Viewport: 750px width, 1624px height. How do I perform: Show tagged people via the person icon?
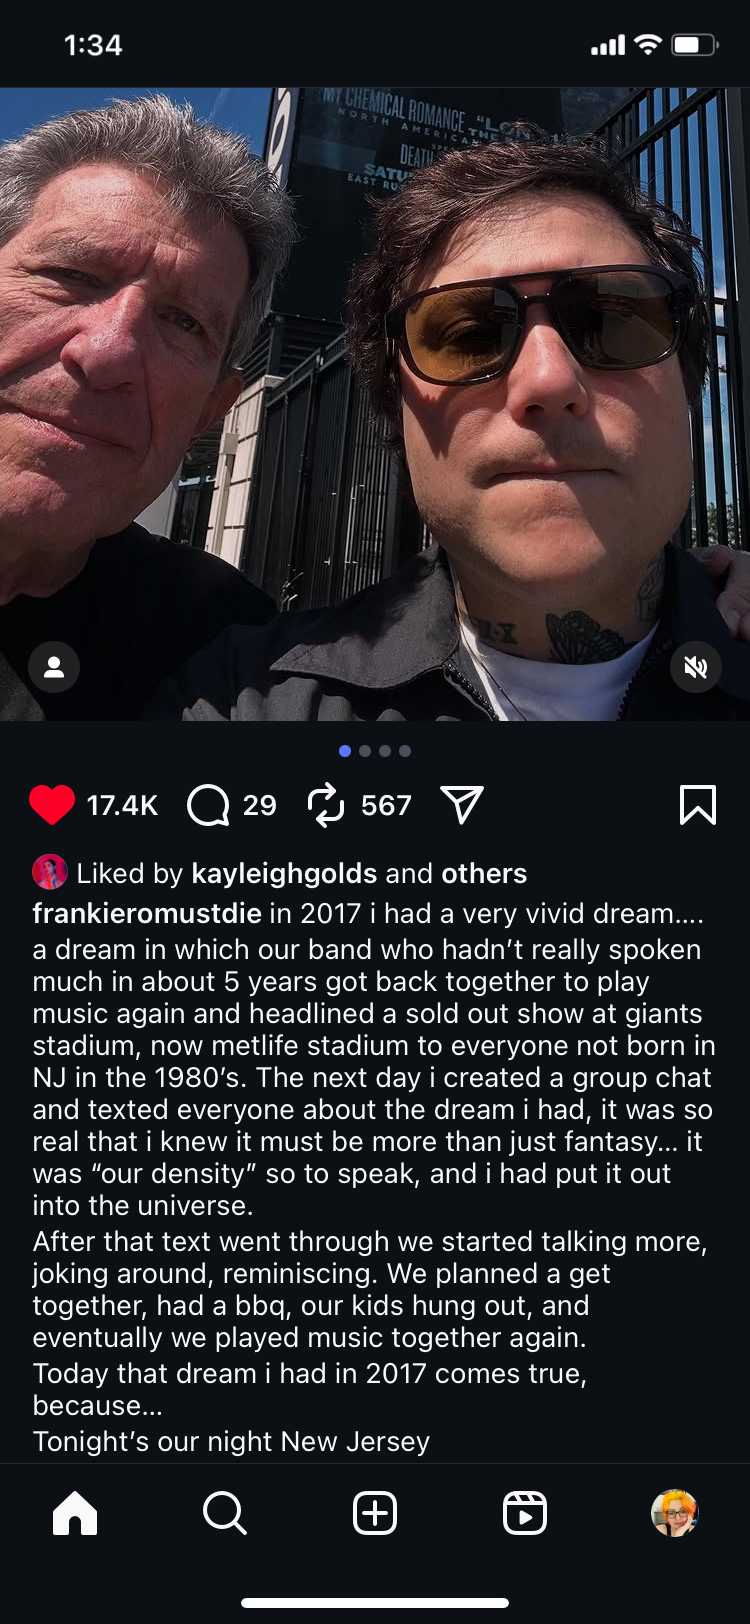(54, 667)
